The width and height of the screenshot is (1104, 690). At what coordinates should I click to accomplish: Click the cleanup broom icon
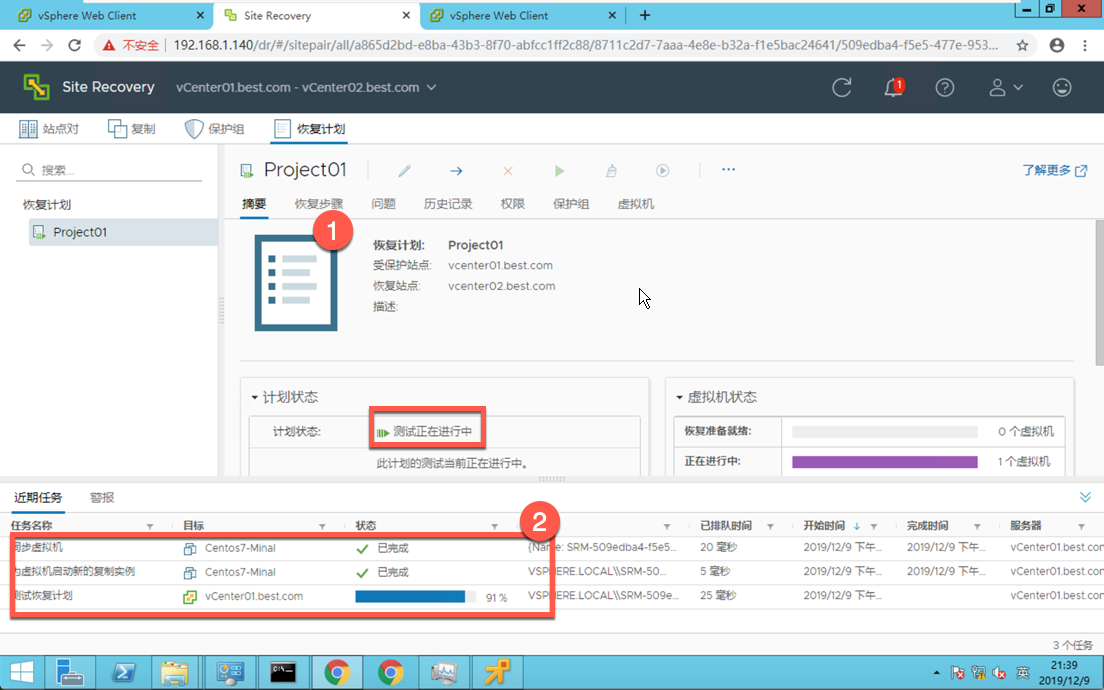(x=611, y=170)
